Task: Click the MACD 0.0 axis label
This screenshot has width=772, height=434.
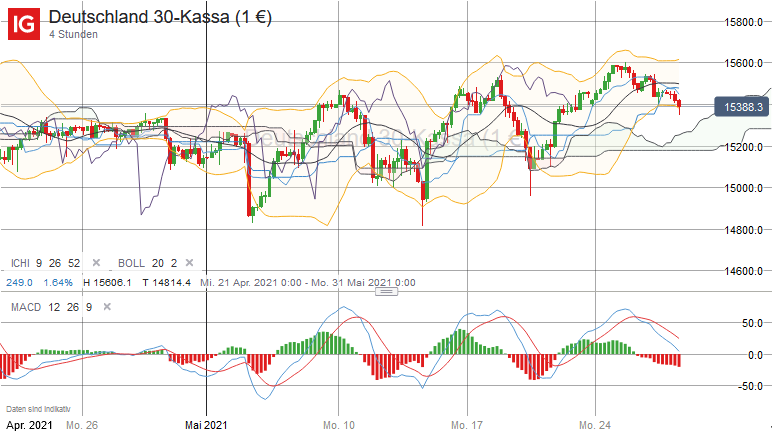Action: [755, 355]
